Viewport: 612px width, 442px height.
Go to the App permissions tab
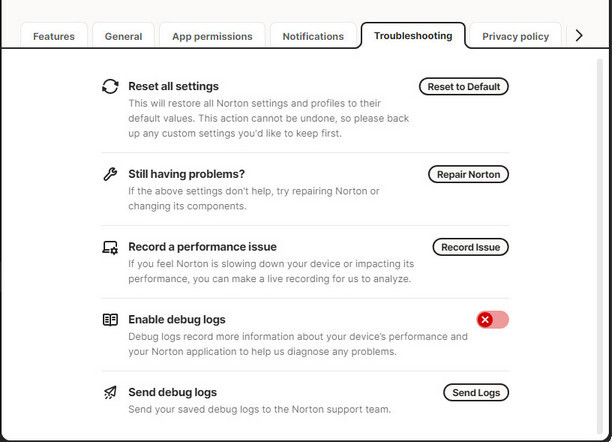[212, 36]
